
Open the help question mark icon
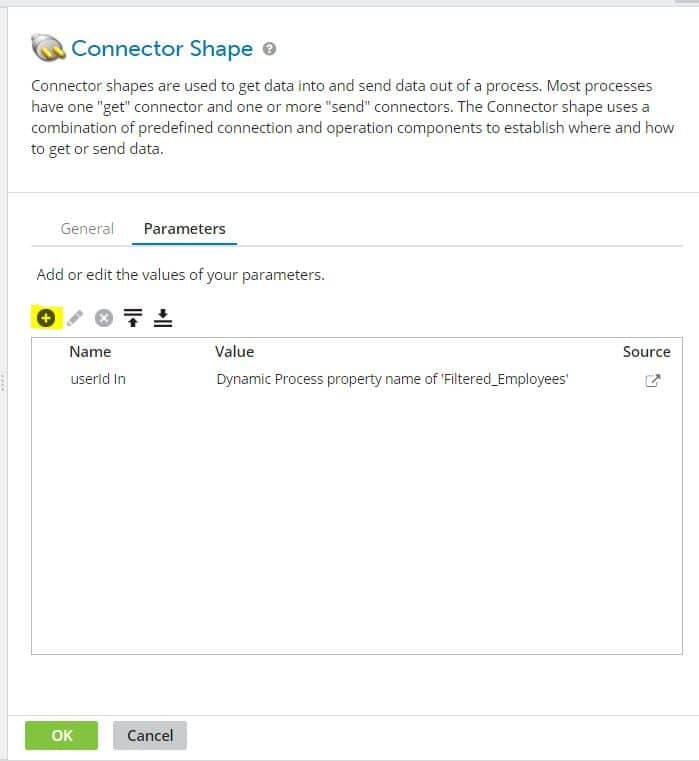pos(270,49)
